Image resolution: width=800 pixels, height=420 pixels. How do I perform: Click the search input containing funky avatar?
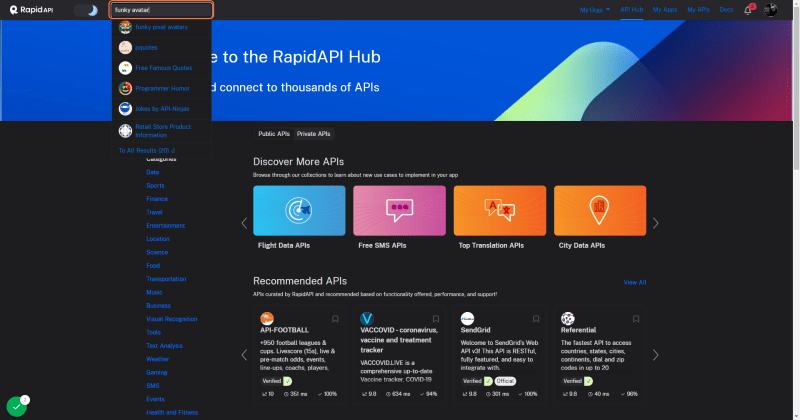(161, 10)
